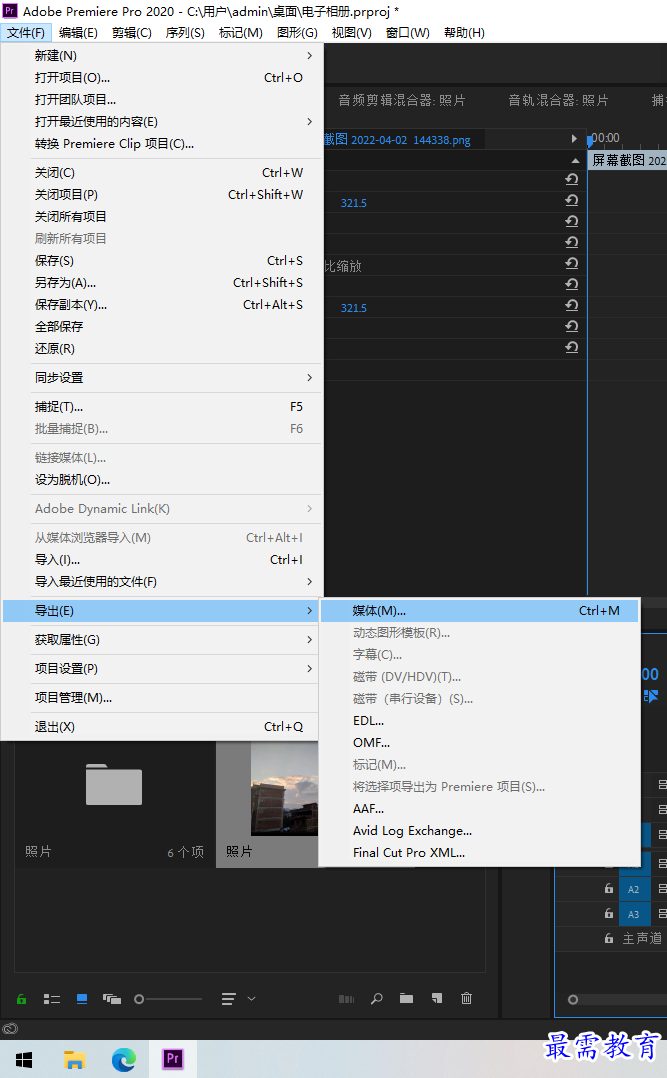The height and width of the screenshot is (1078, 667).
Task: Create a new bin with folder icon
Action: tap(406, 998)
